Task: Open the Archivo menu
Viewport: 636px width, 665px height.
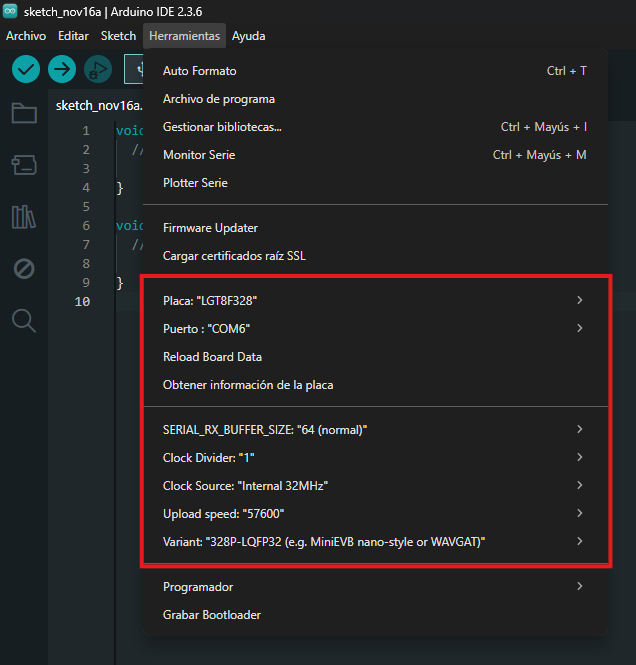Action: (26, 36)
